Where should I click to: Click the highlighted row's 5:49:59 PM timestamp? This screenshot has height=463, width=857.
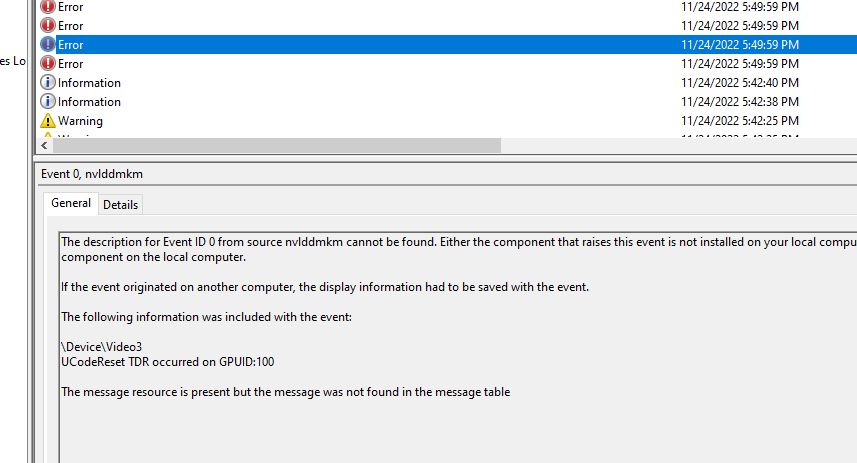pos(739,45)
